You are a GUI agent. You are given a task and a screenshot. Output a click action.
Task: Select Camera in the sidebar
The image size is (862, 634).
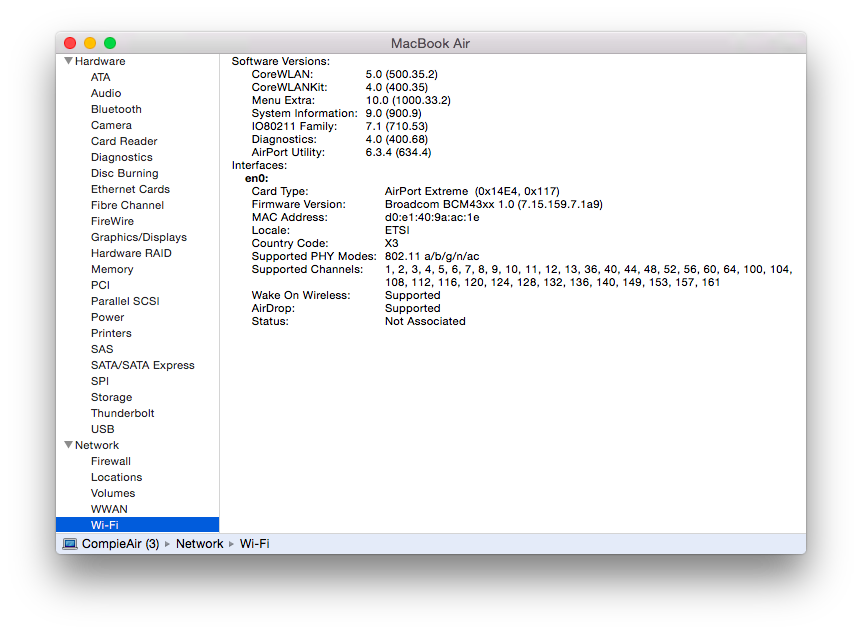(x=112, y=125)
